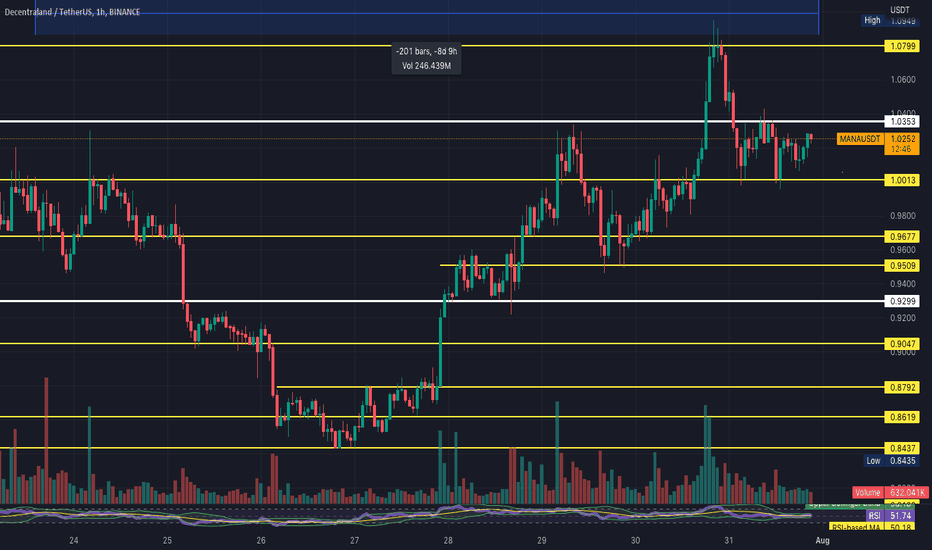Select the 0.8792 yellow price tag

[902, 388]
